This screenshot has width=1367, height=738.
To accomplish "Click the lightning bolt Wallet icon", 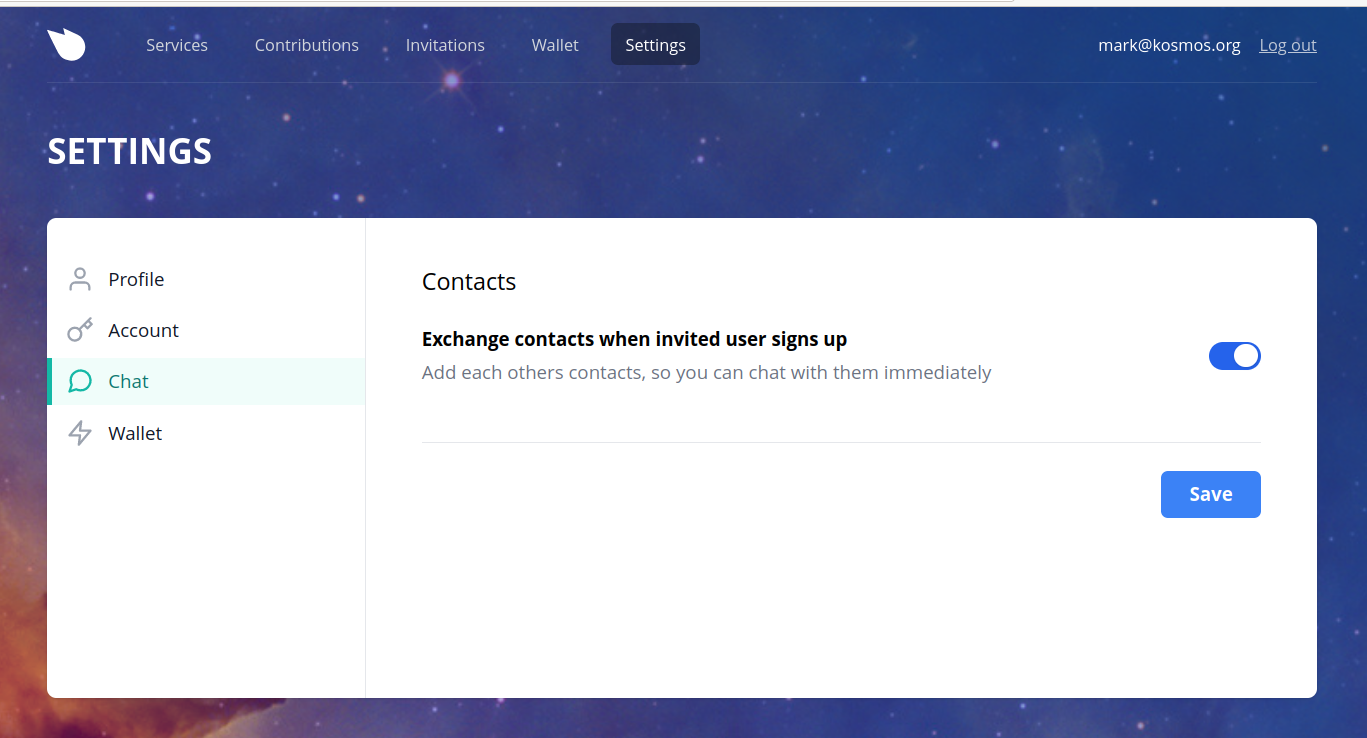I will (x=80, y=433).
